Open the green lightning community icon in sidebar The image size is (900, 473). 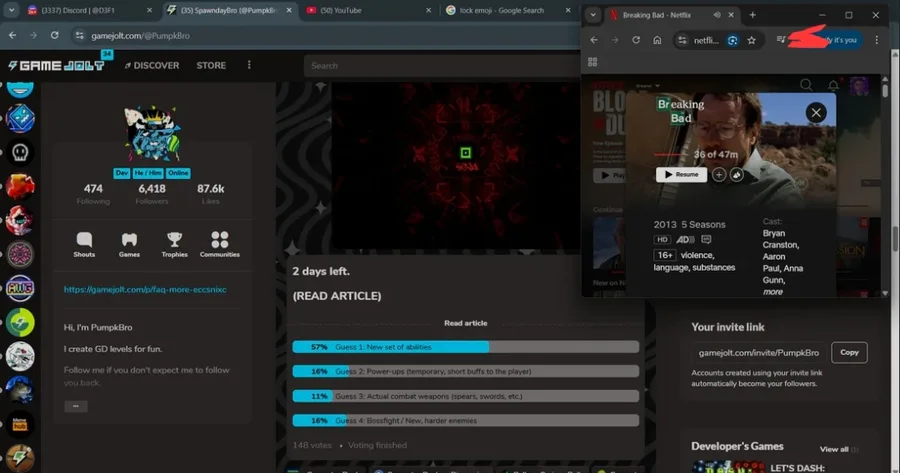20,323
